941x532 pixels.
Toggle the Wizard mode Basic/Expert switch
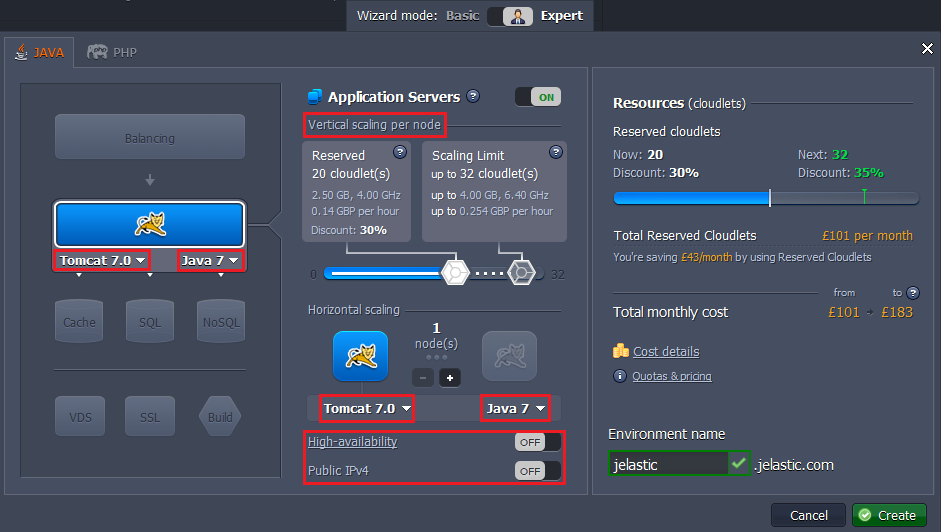510,16
